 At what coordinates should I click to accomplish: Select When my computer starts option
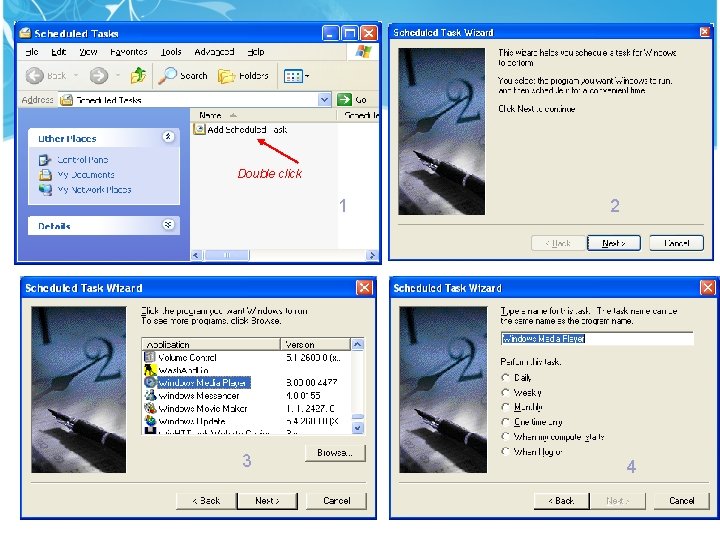[506, 437]
